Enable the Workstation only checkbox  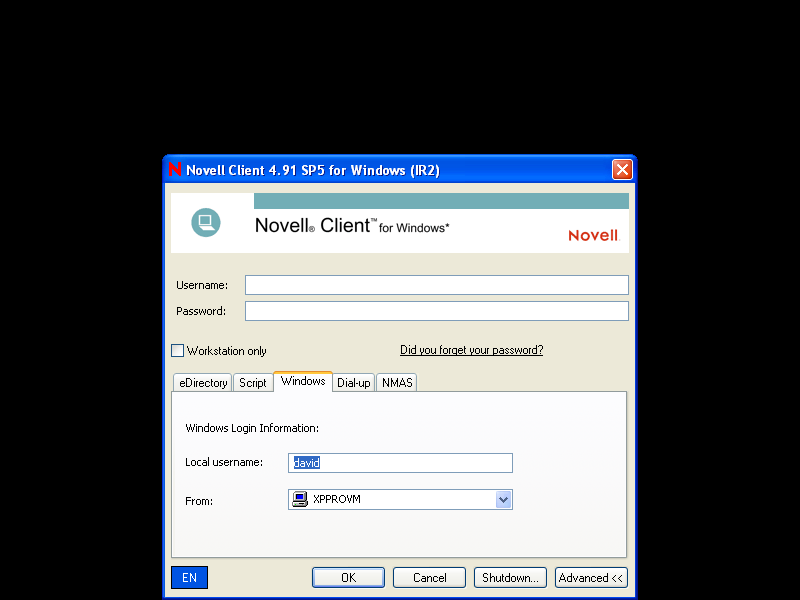pyautogui.click(x=178, y=351)
